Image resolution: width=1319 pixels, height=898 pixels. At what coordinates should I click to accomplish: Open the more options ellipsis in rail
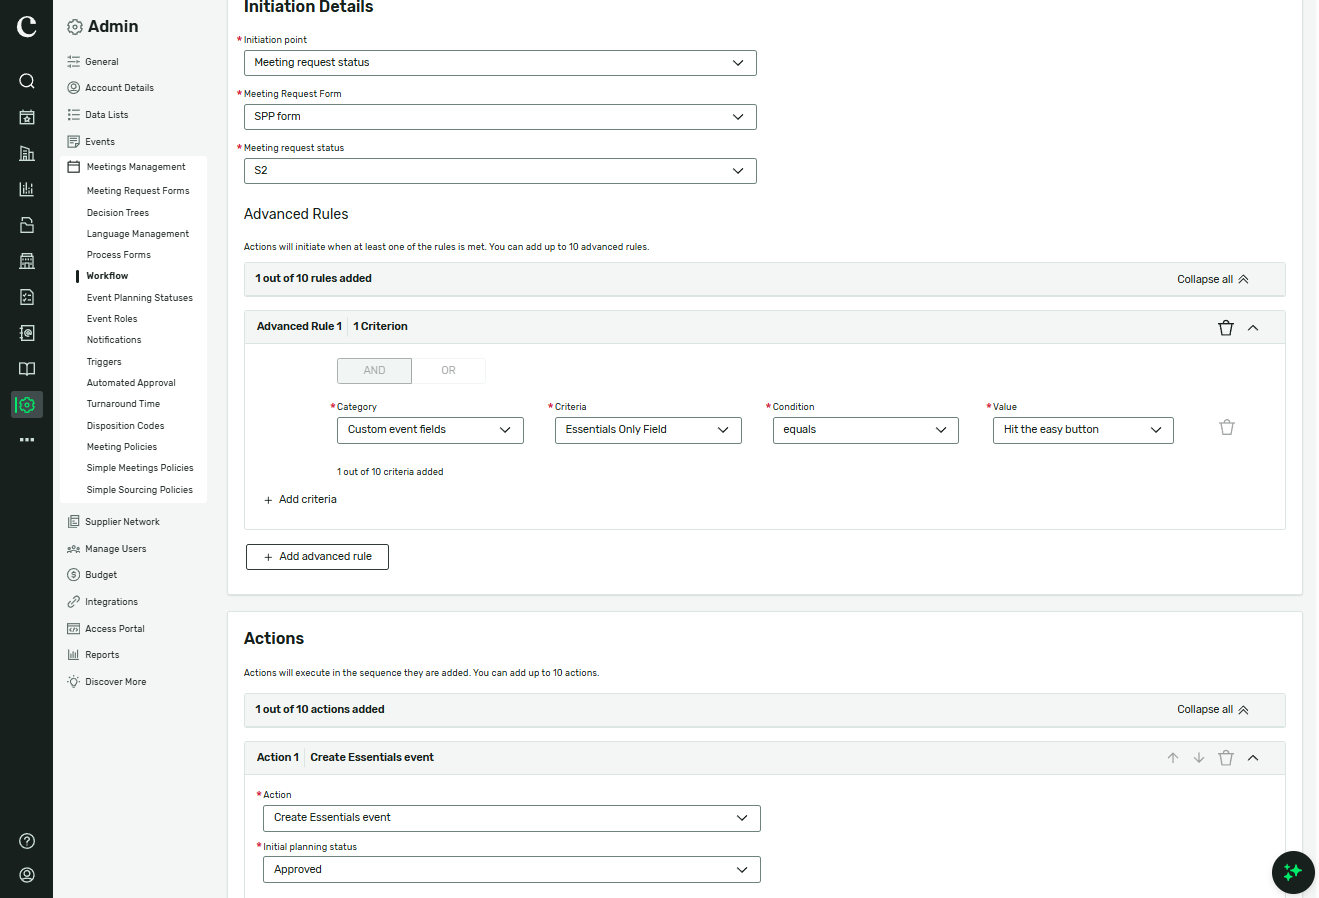coord(27,440)
